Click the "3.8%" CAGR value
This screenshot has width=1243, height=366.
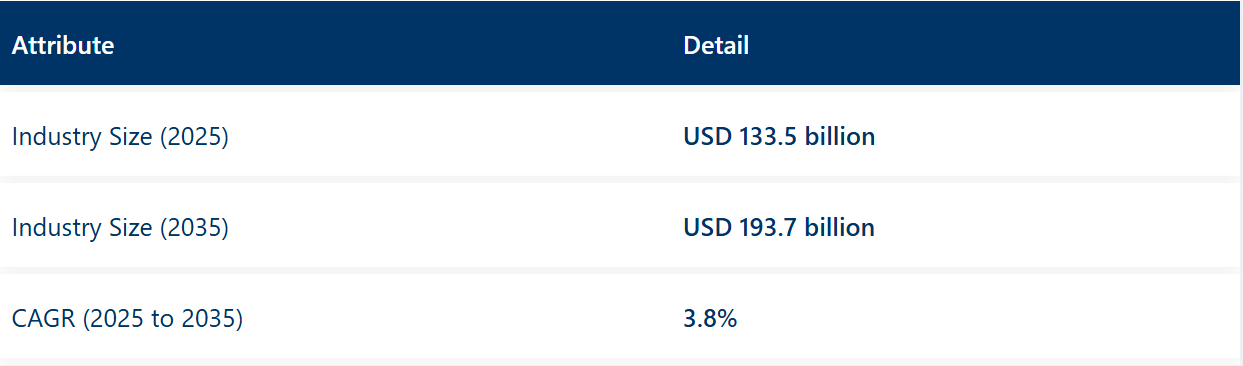710,320
